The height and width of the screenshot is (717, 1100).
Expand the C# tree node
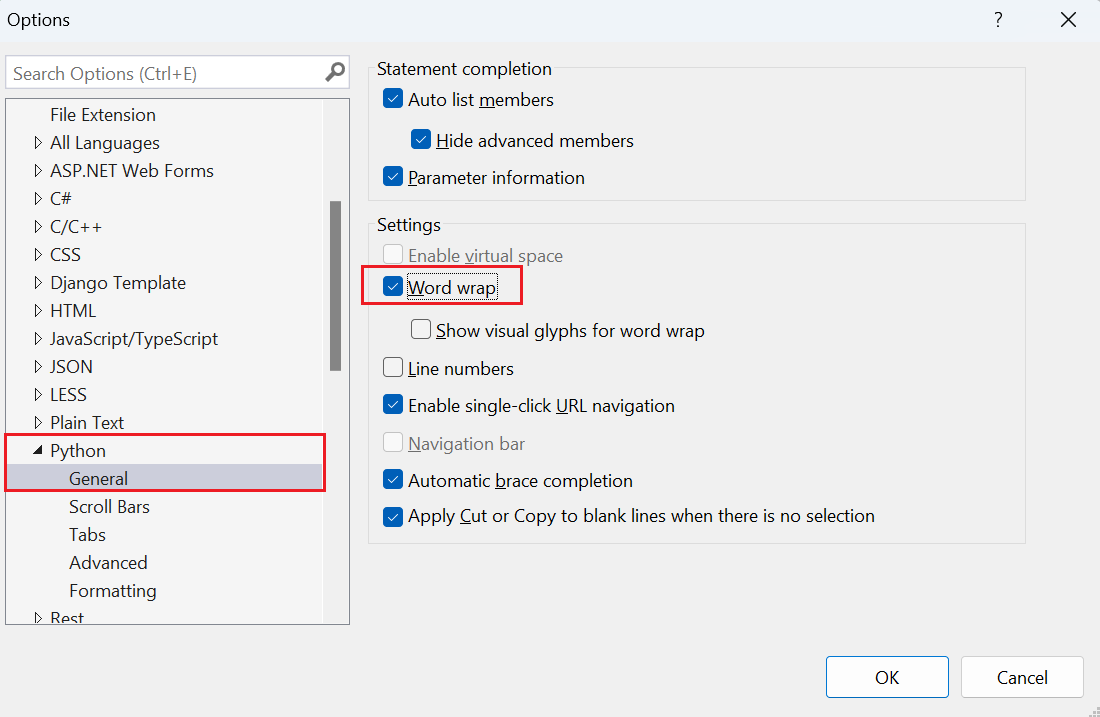click(38, 199)
